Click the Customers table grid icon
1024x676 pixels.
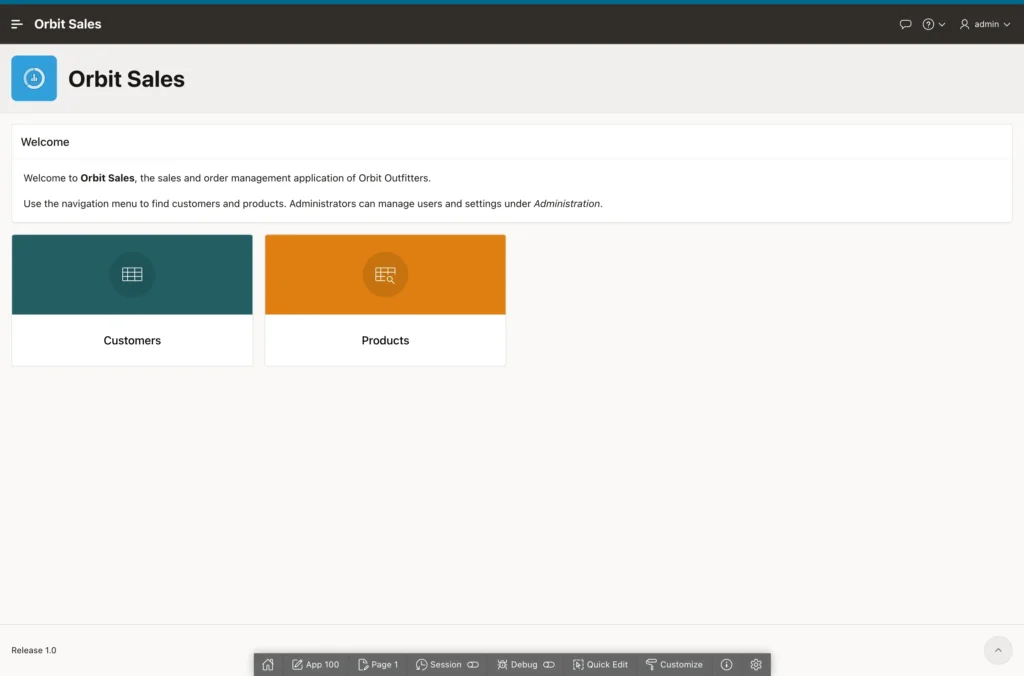point(132,274)
